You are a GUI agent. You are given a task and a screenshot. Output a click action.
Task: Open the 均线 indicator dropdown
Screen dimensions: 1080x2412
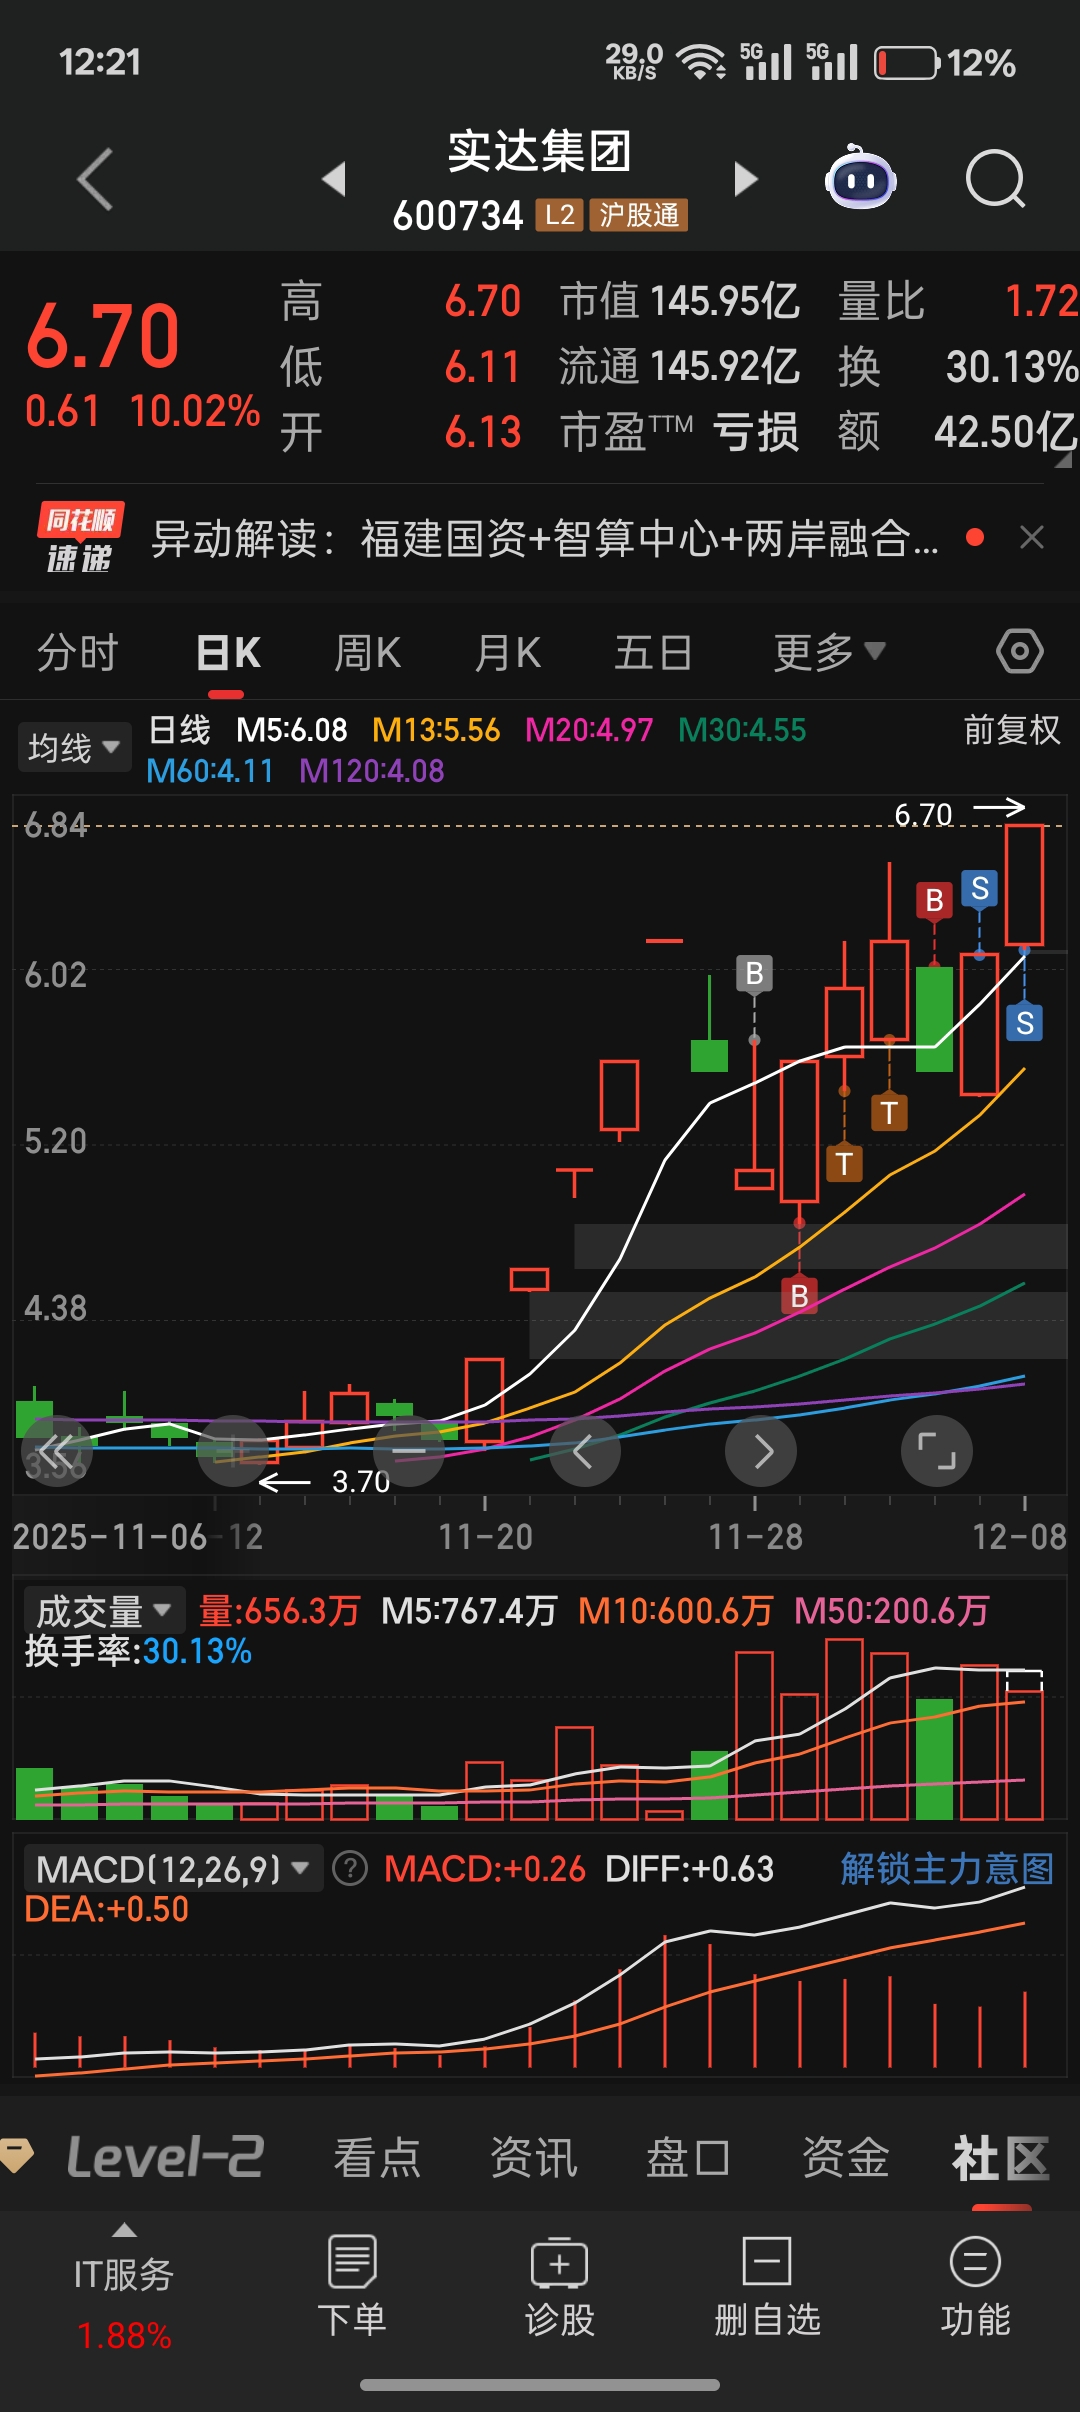point(74,747)
